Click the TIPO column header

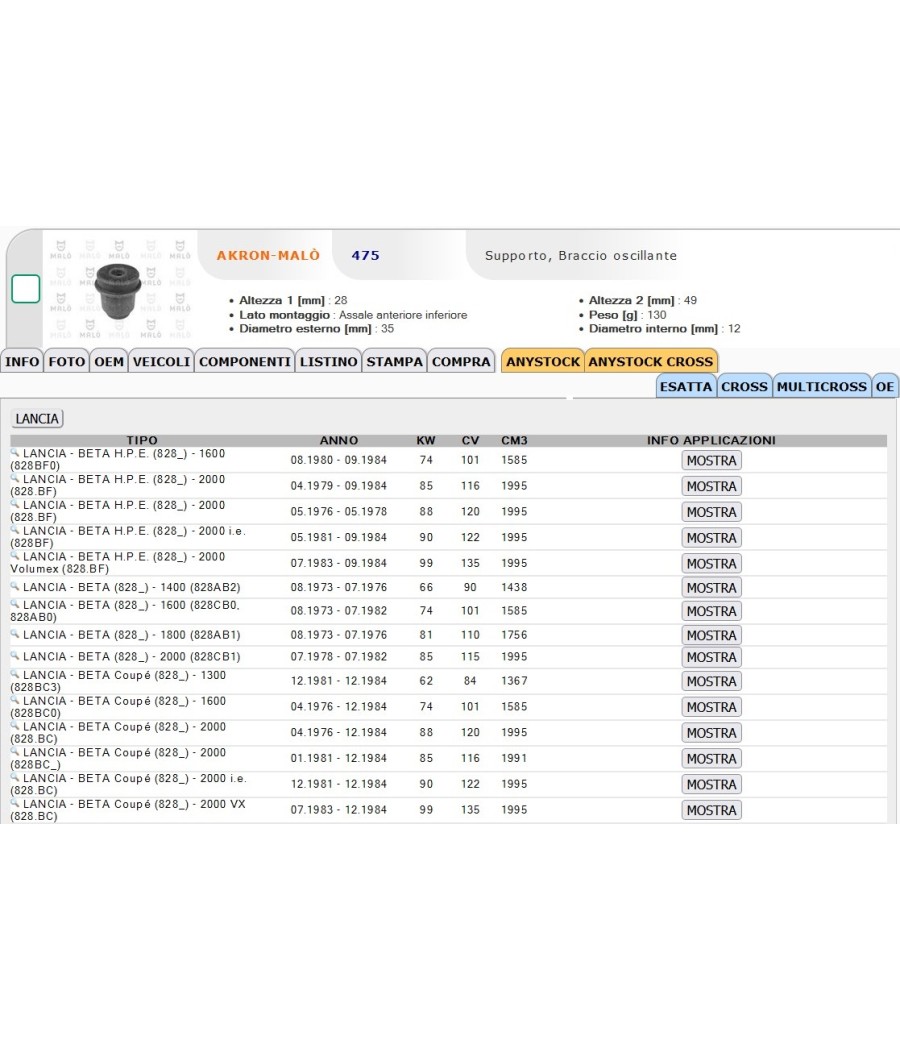(x=142, y=441)
